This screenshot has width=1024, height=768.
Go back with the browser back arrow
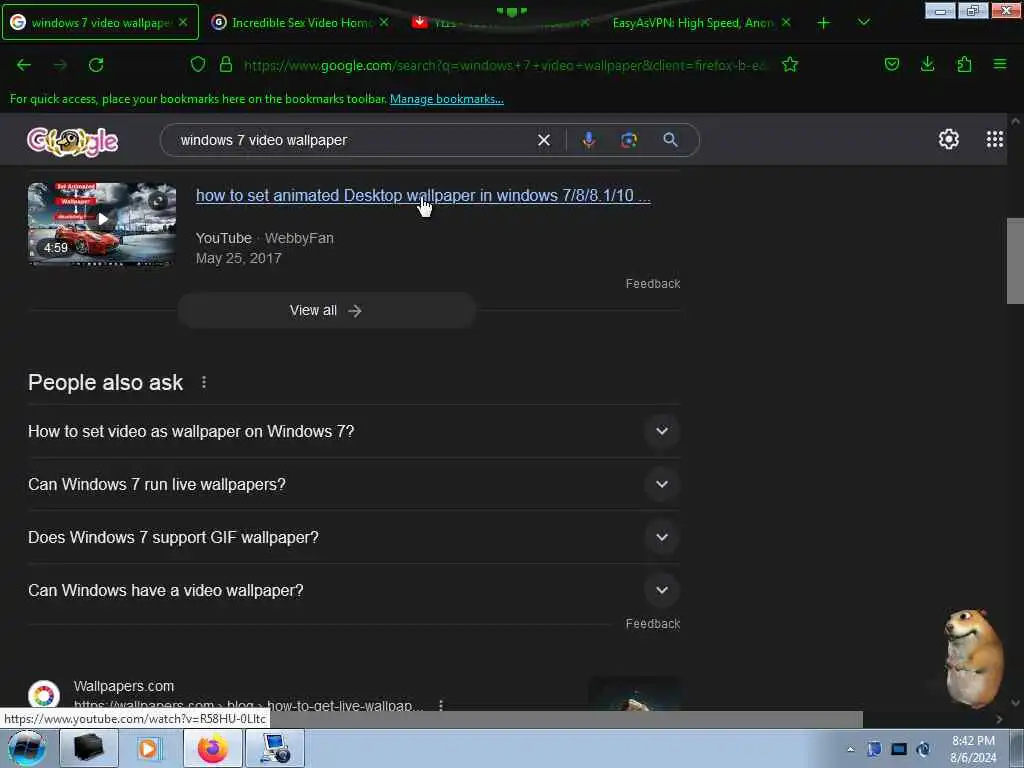coord(24,65)
